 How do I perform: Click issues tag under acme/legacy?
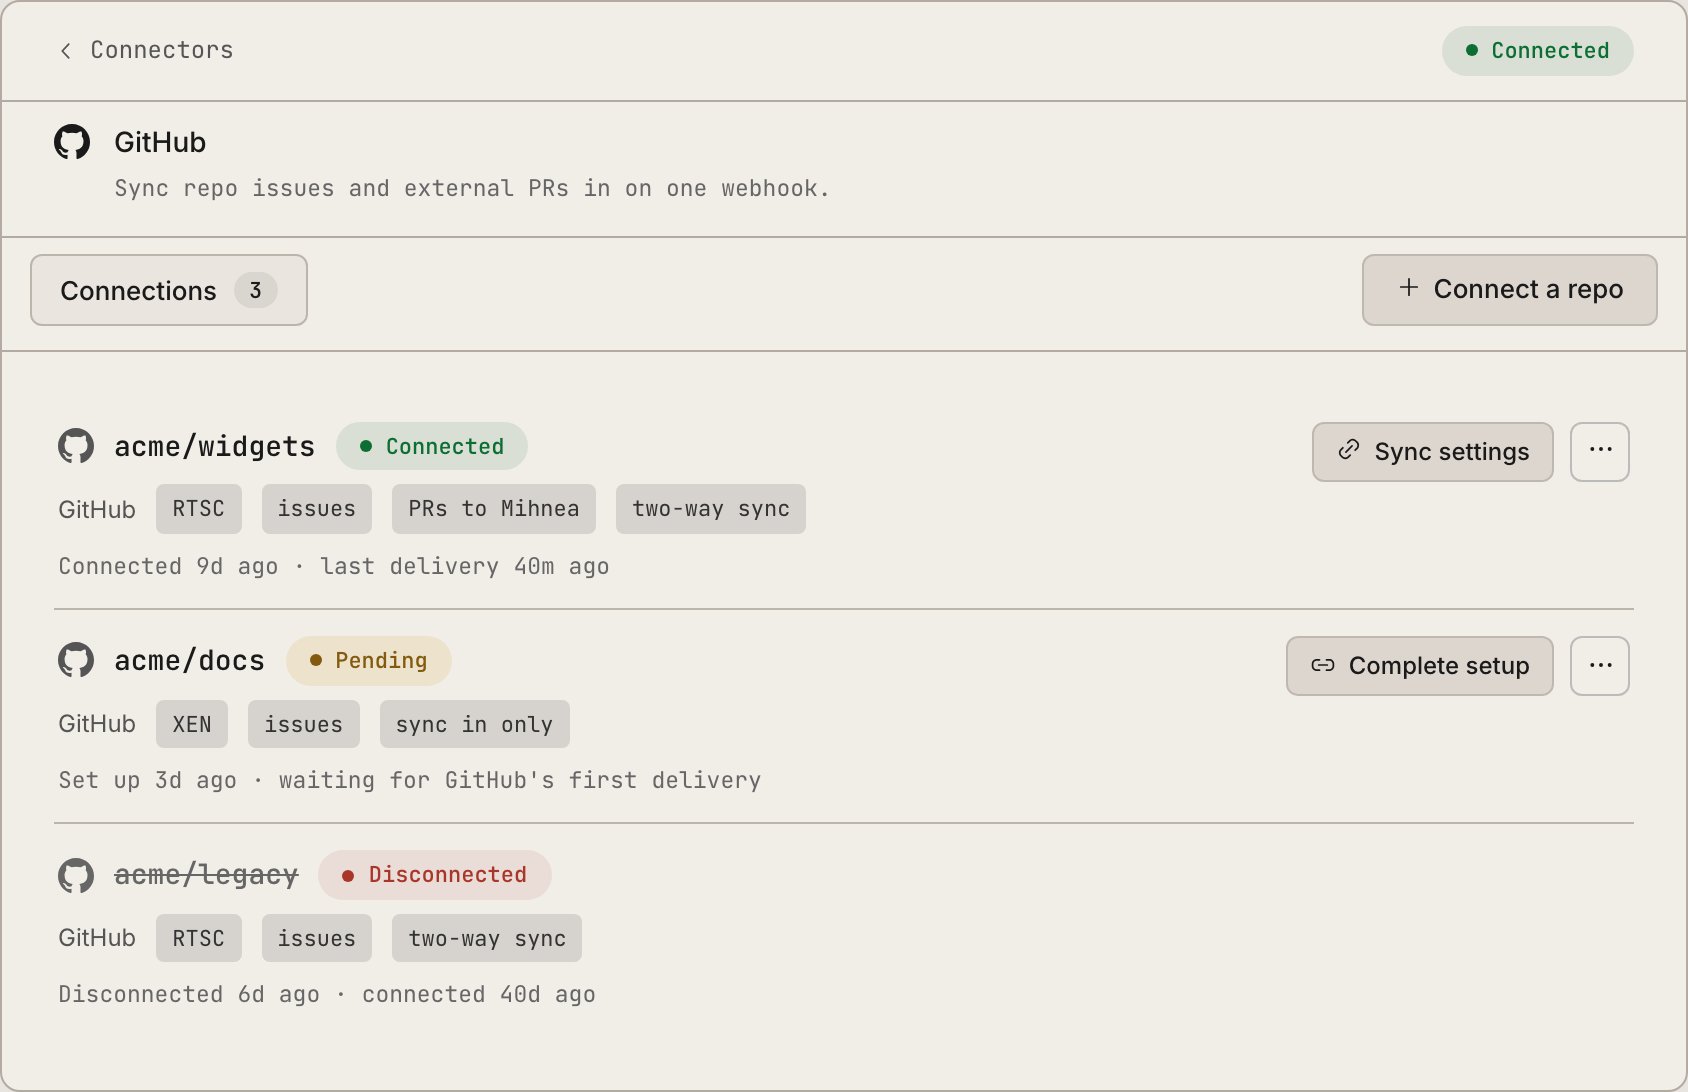(317, 938)
